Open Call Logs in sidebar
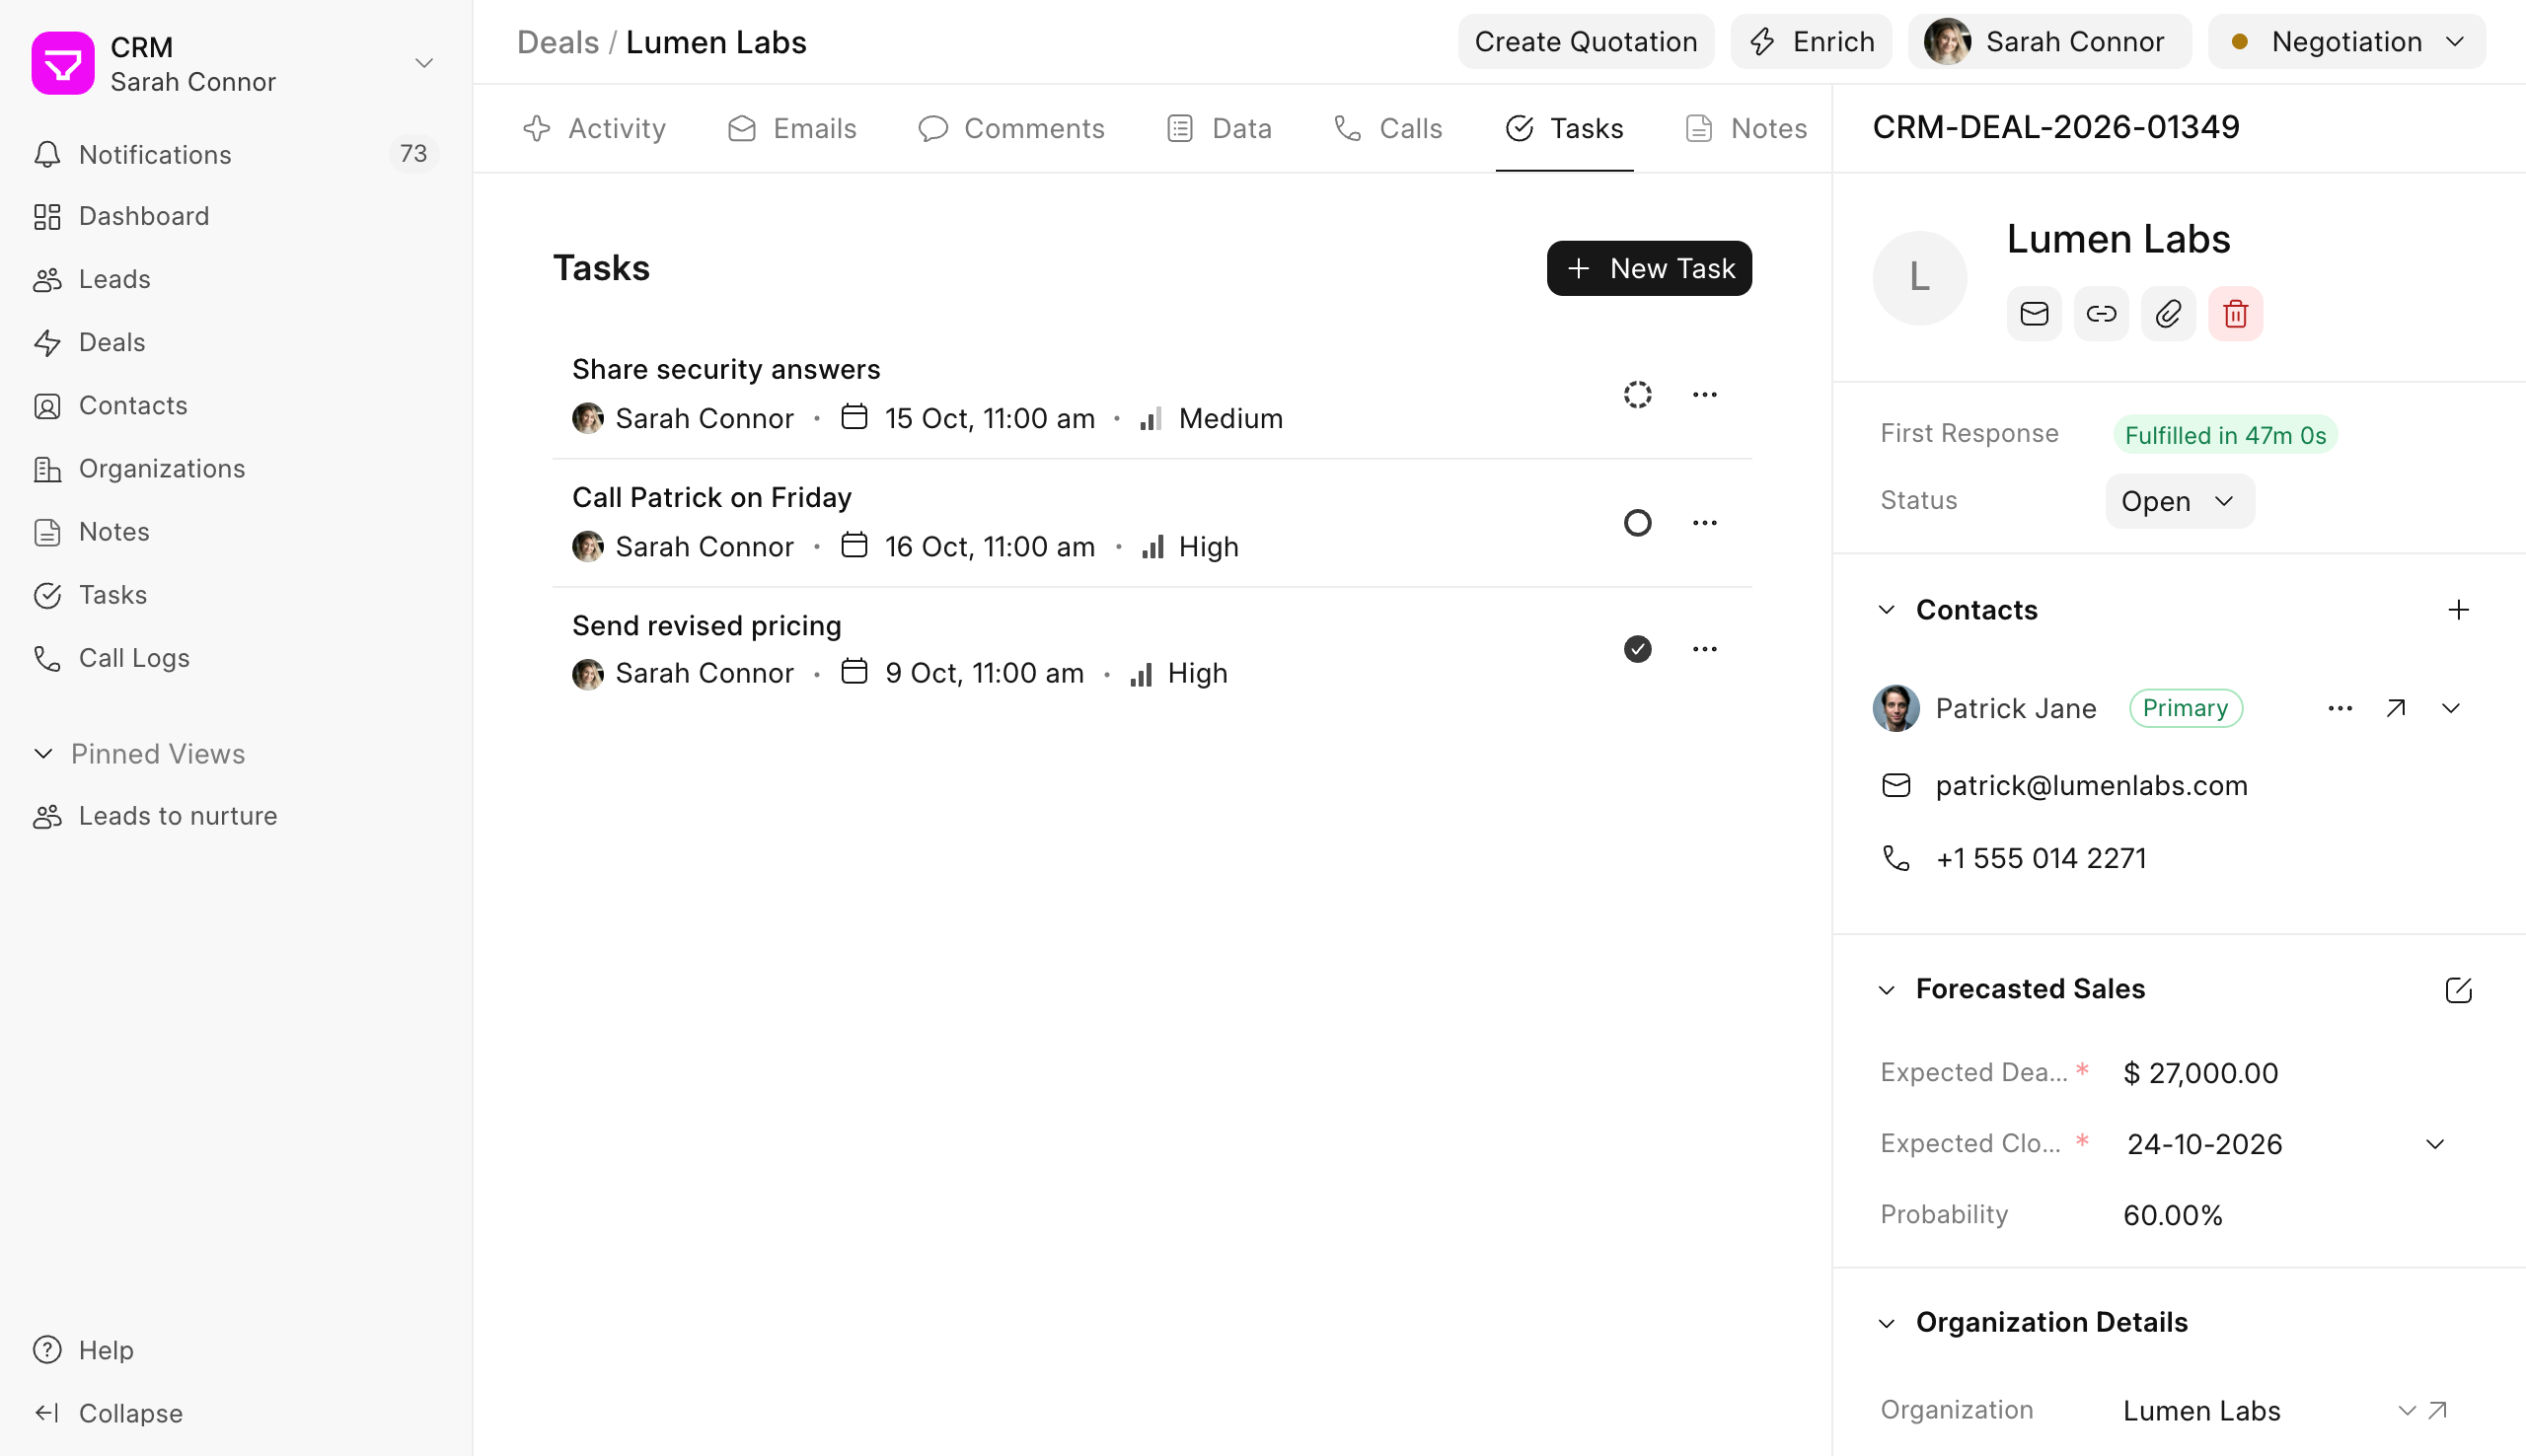The image size is (2526, 1456). point(236,658)
